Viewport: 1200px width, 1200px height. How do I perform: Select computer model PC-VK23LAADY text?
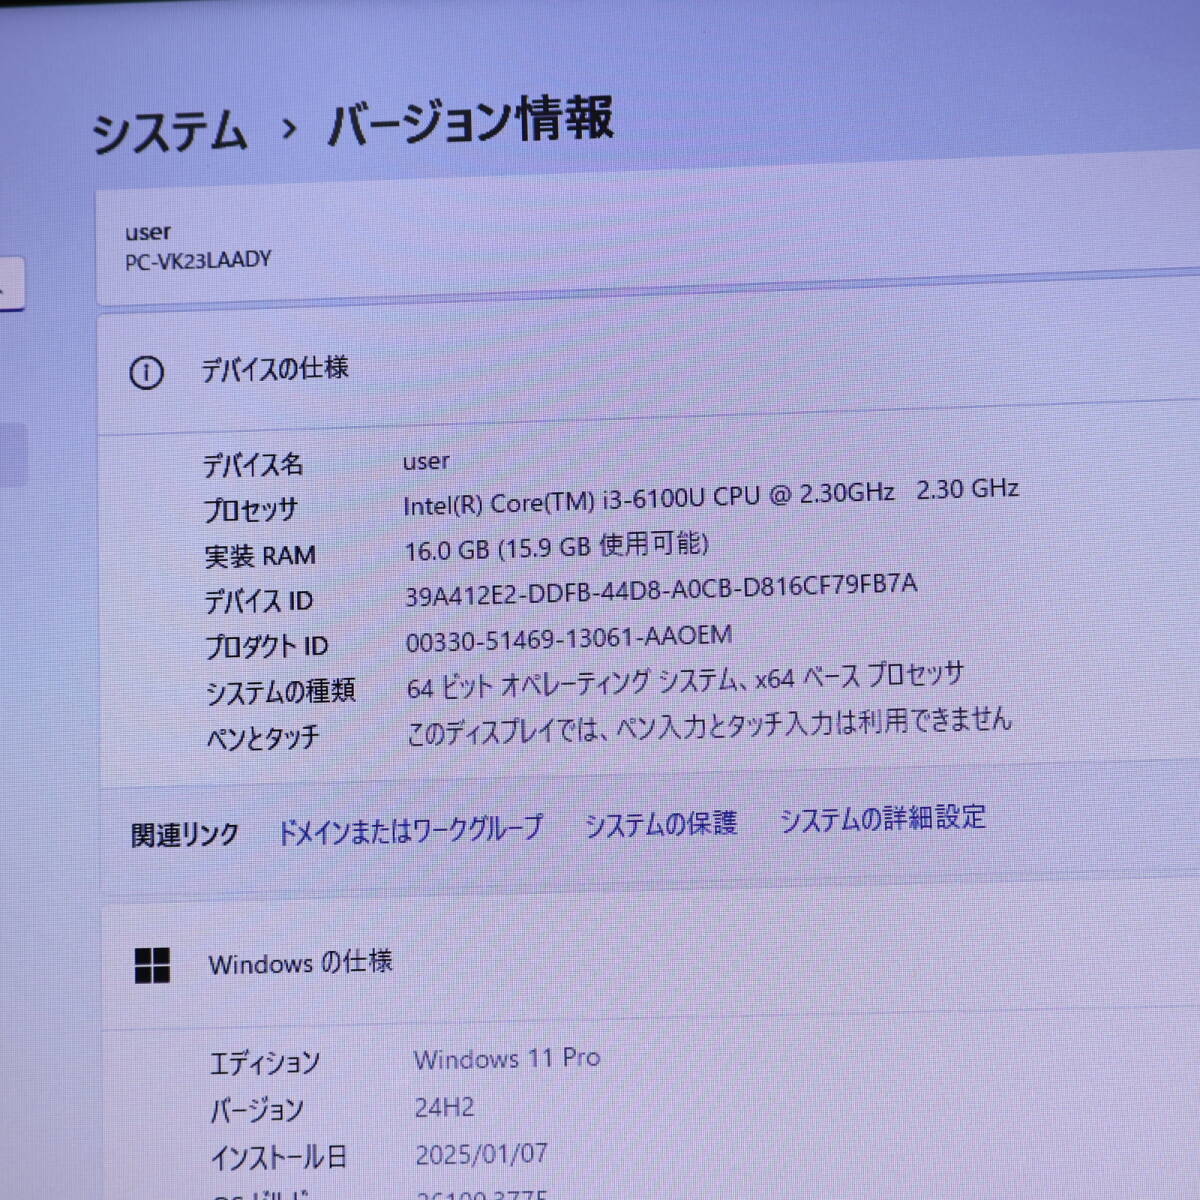tap(198, 261)
